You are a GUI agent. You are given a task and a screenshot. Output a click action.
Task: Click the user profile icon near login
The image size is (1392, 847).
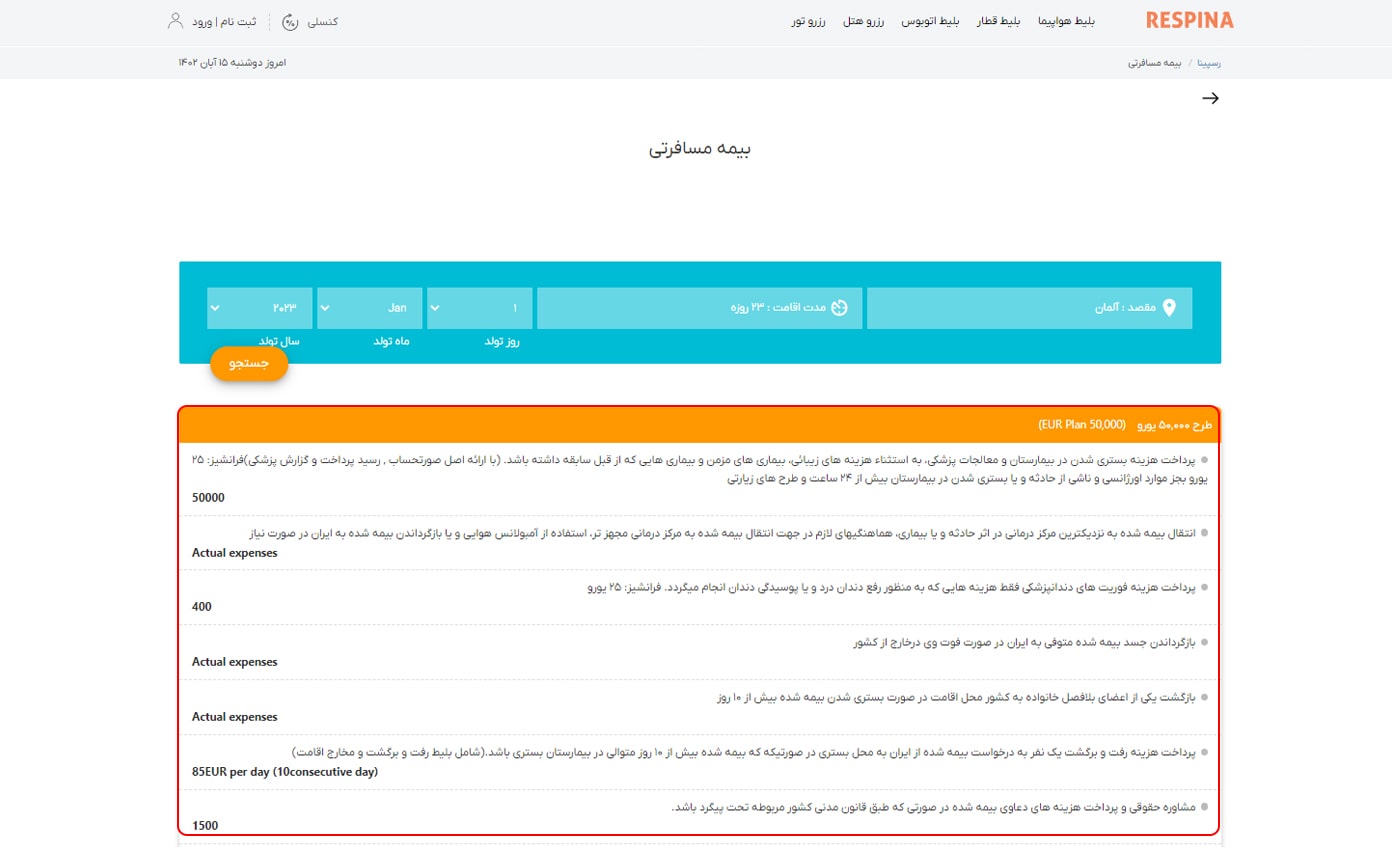(174, 19)
